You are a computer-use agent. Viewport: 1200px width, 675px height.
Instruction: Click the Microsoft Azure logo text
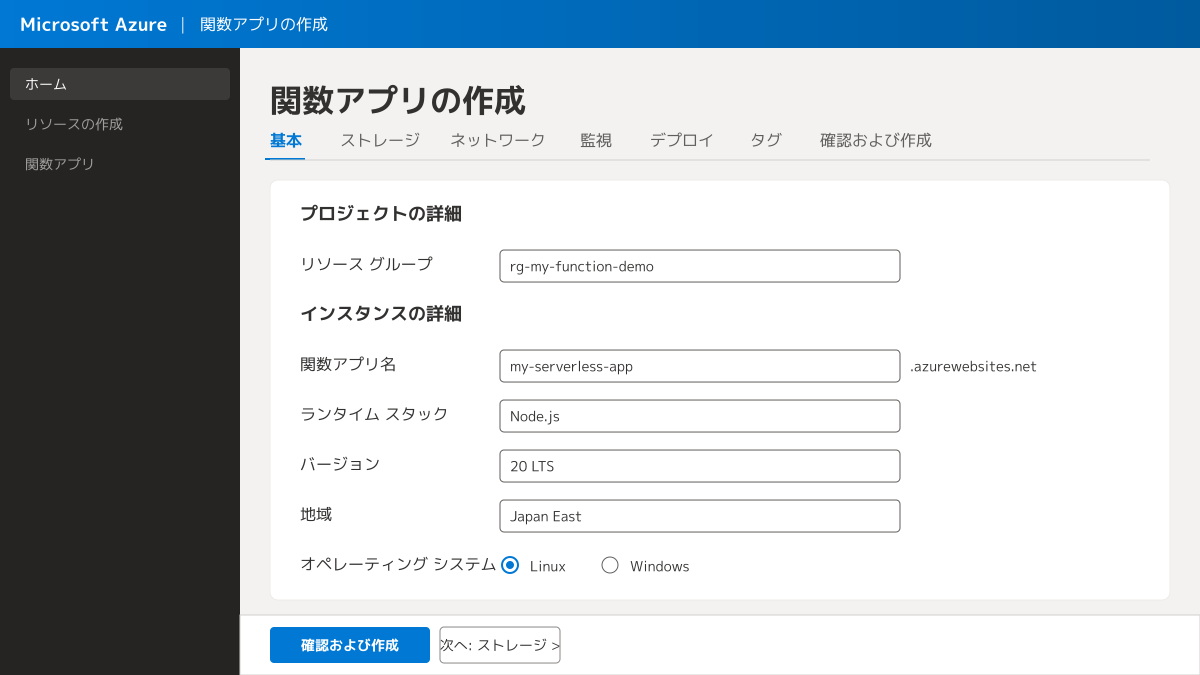coord(93,24)
